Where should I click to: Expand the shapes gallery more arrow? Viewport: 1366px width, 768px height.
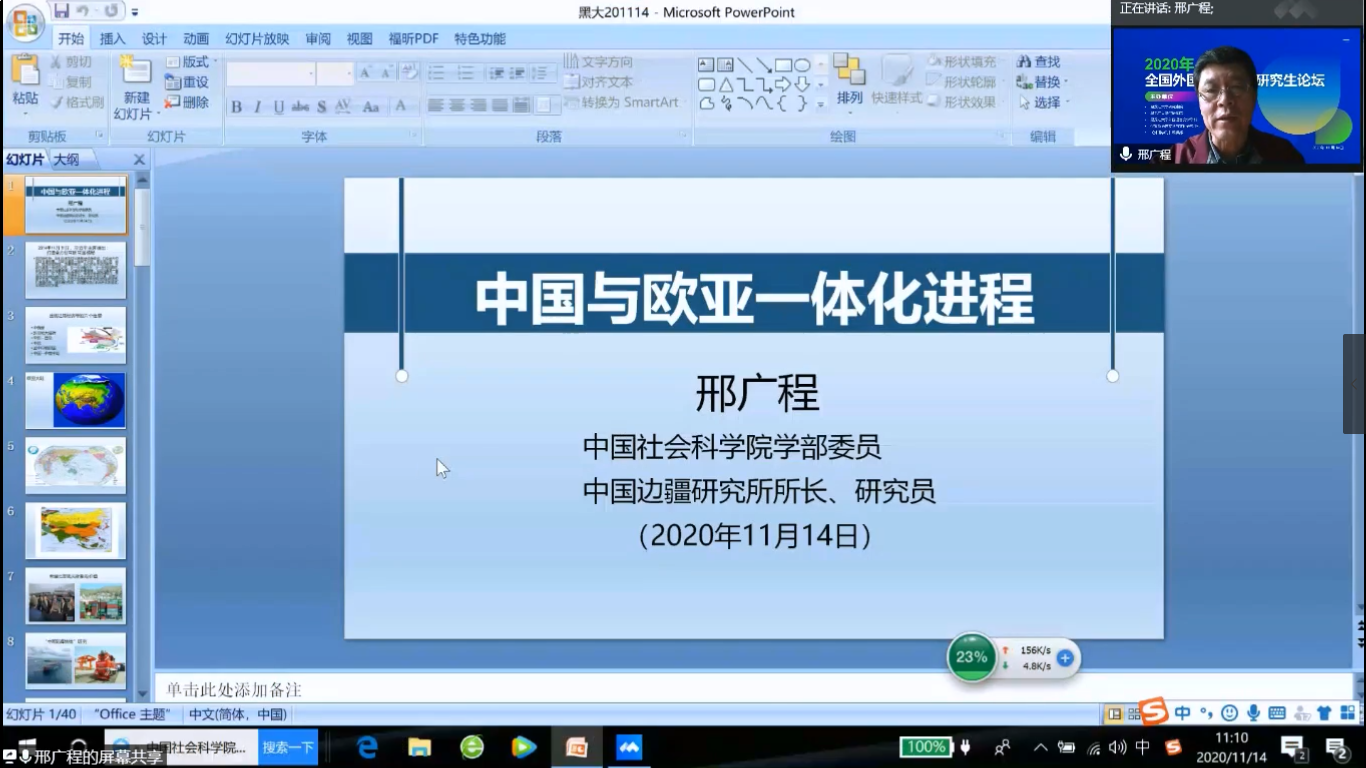(x=821, y=103)
